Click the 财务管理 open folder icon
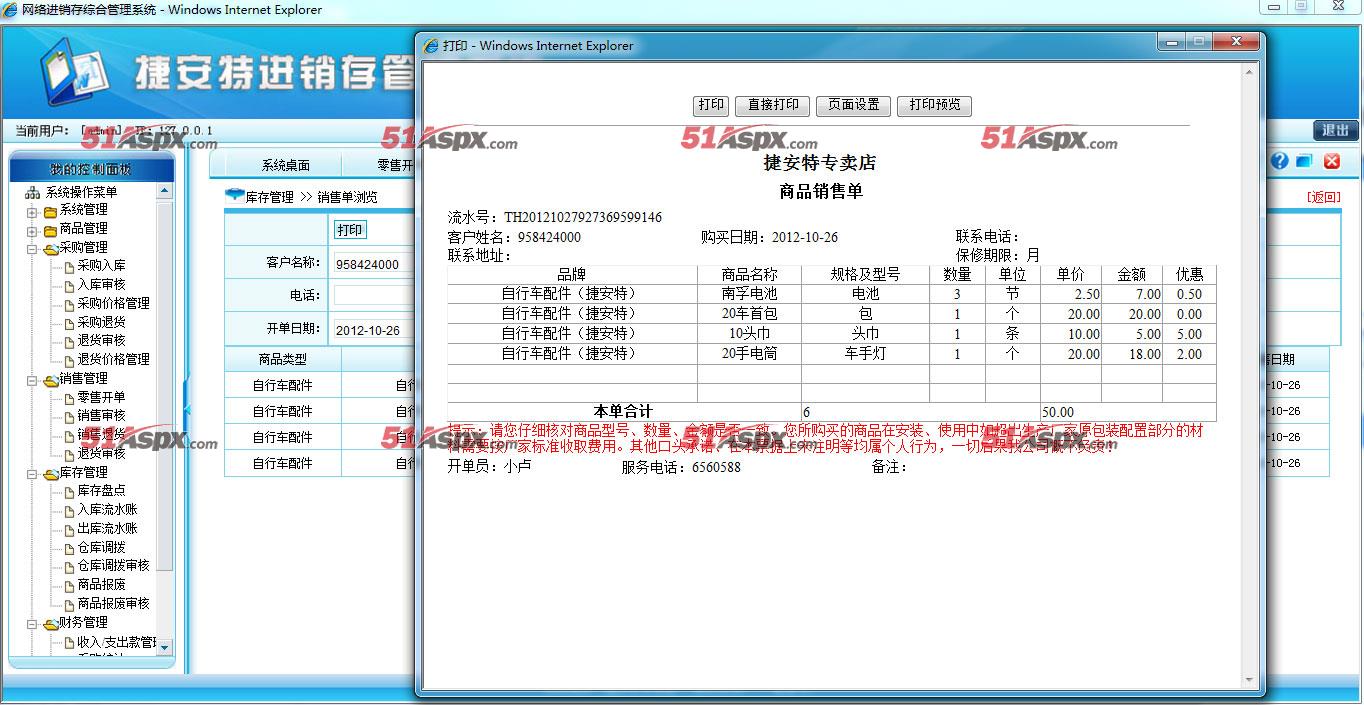Image resolution: width=1364 pixels, height=705 pixels. 50,624
